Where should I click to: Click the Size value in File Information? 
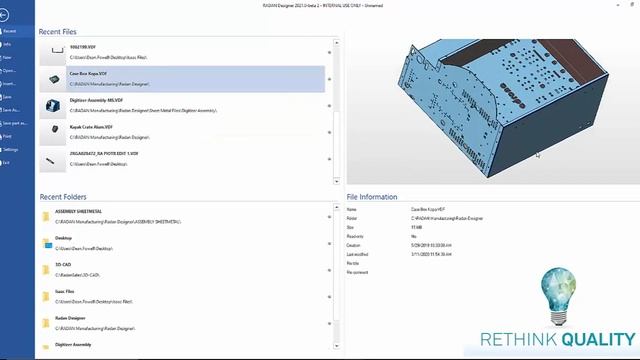(x=416, y=227)
